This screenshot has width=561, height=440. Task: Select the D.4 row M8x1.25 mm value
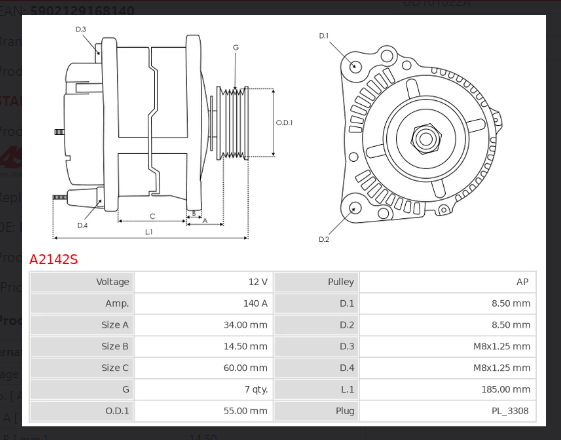click(x=448, y=368)
